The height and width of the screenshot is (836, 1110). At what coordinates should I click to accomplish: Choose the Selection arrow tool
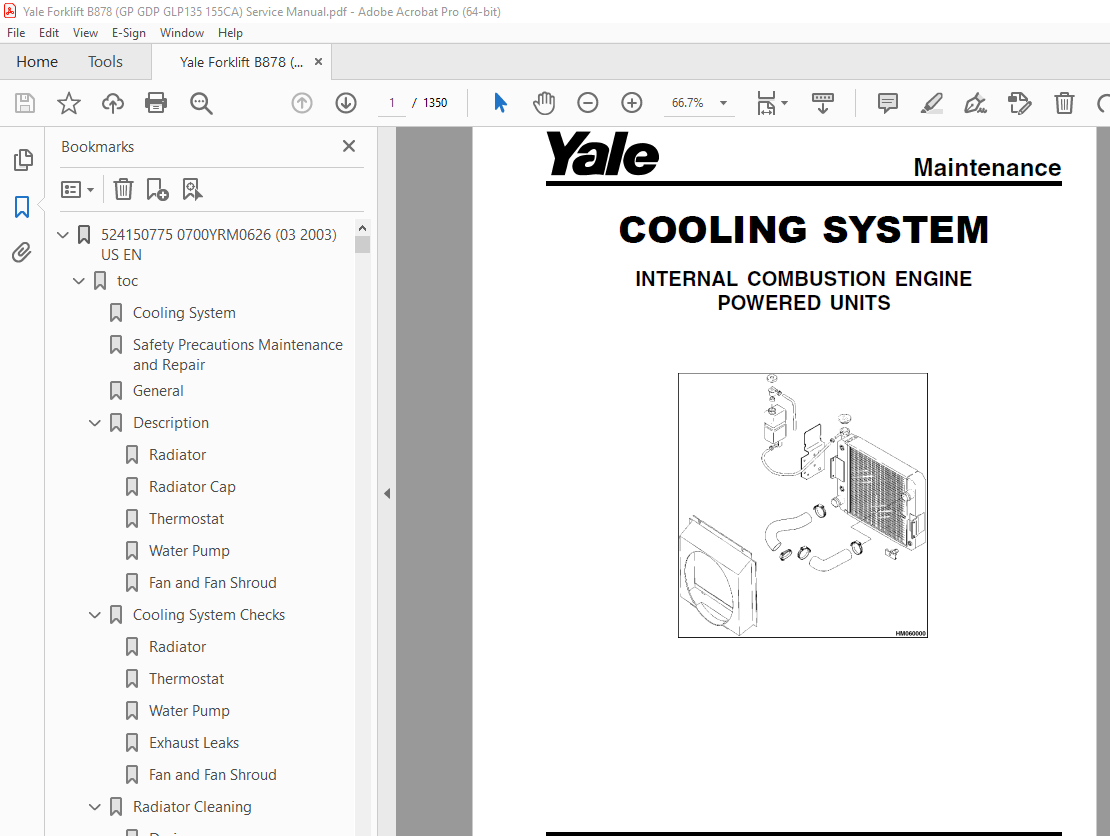[x=500, y=103]
